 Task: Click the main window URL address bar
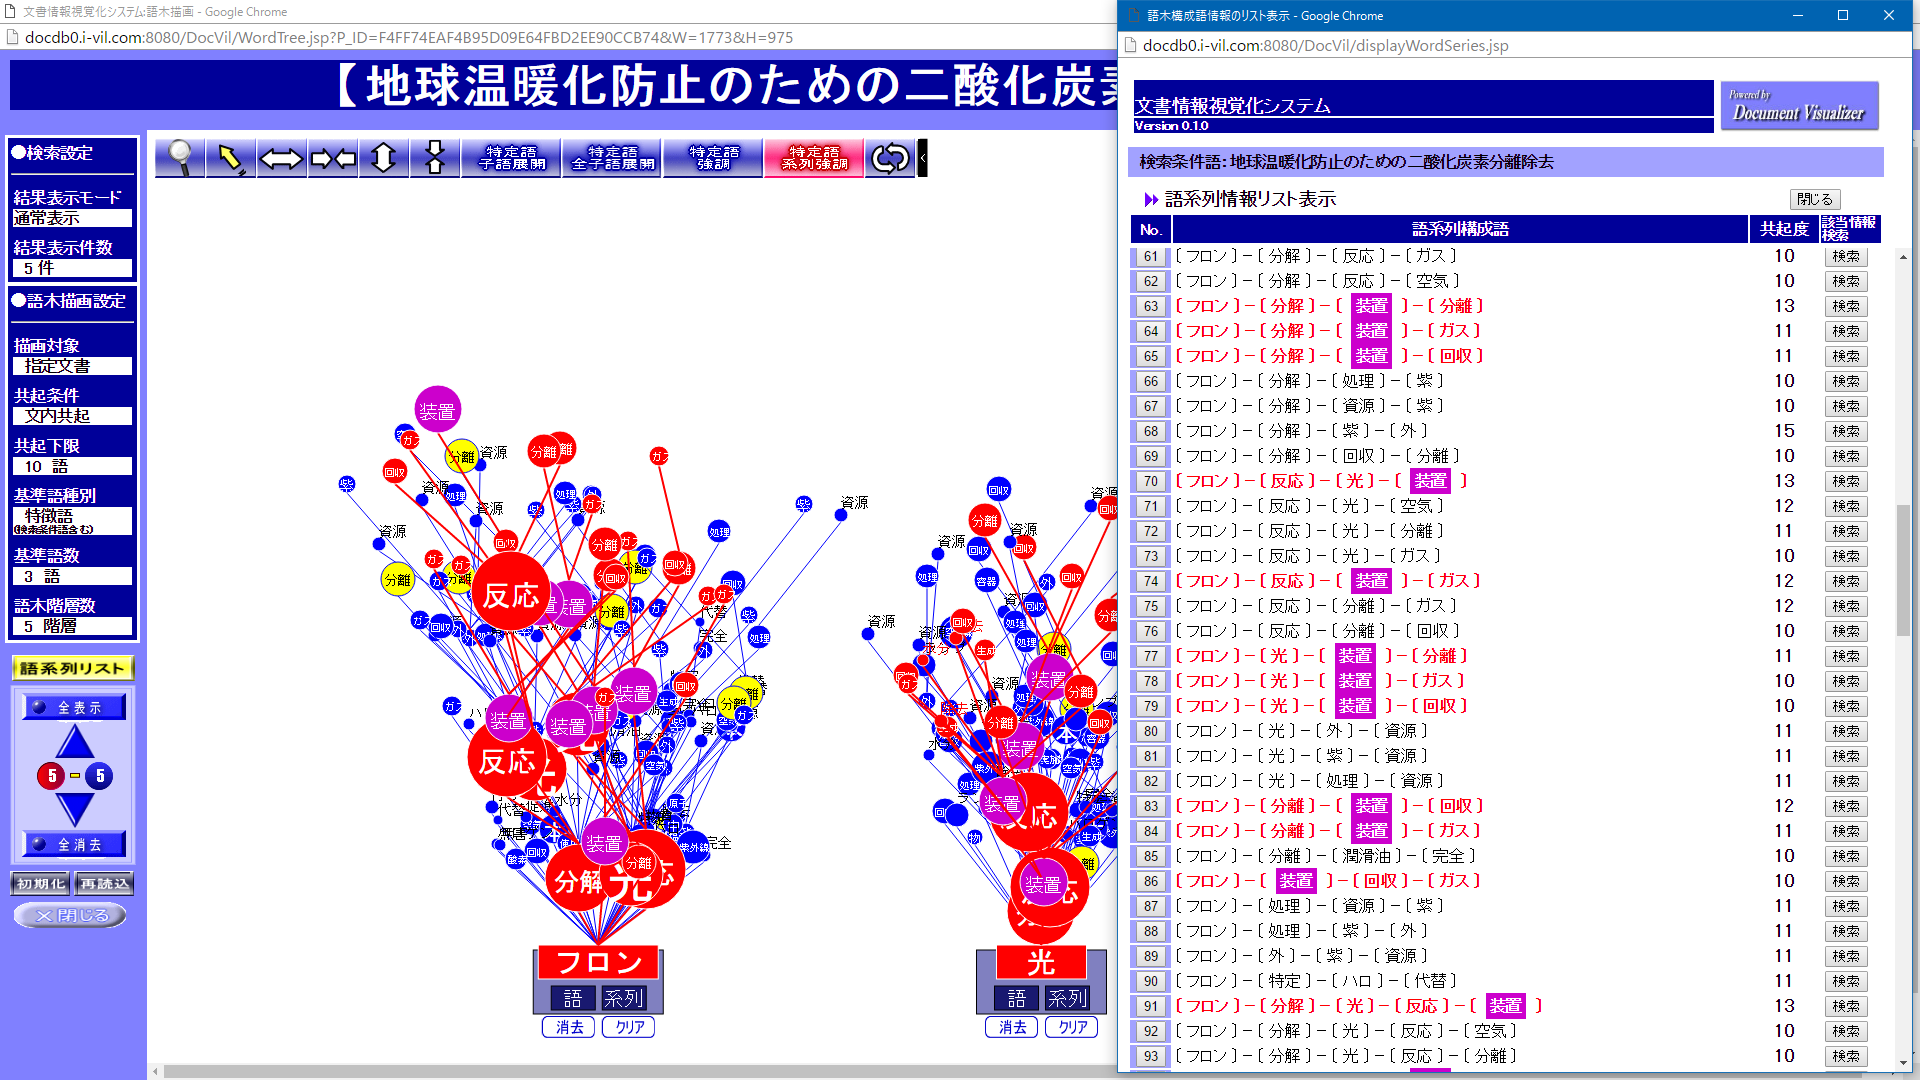coord(560,37)
